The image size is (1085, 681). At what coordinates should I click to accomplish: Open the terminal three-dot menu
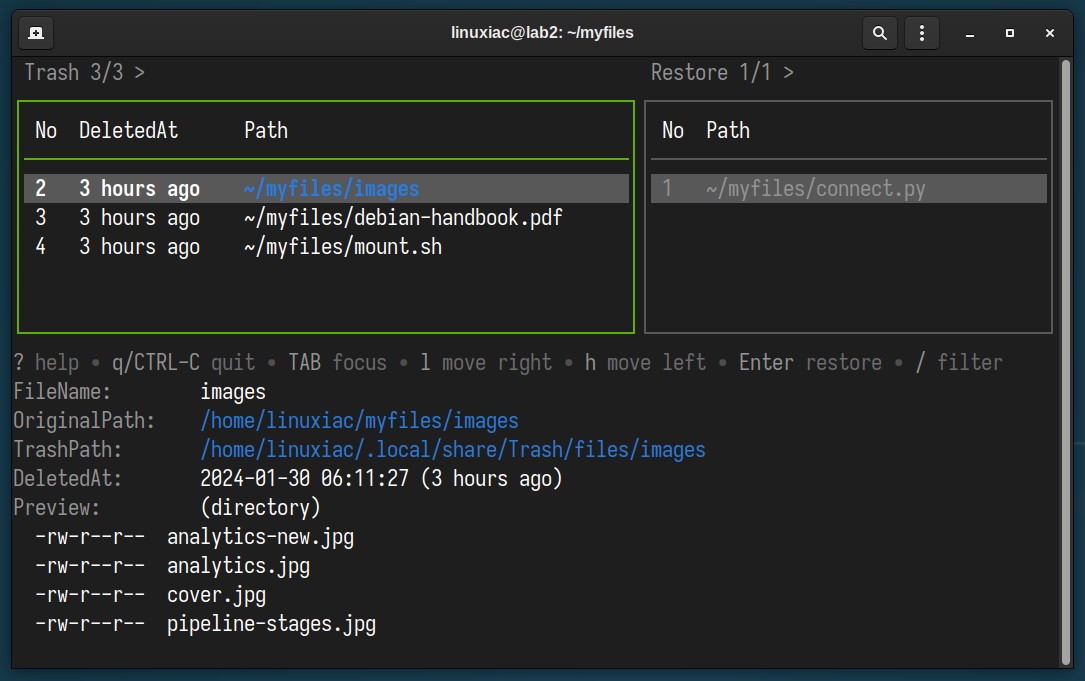click(x=922, y=33)
